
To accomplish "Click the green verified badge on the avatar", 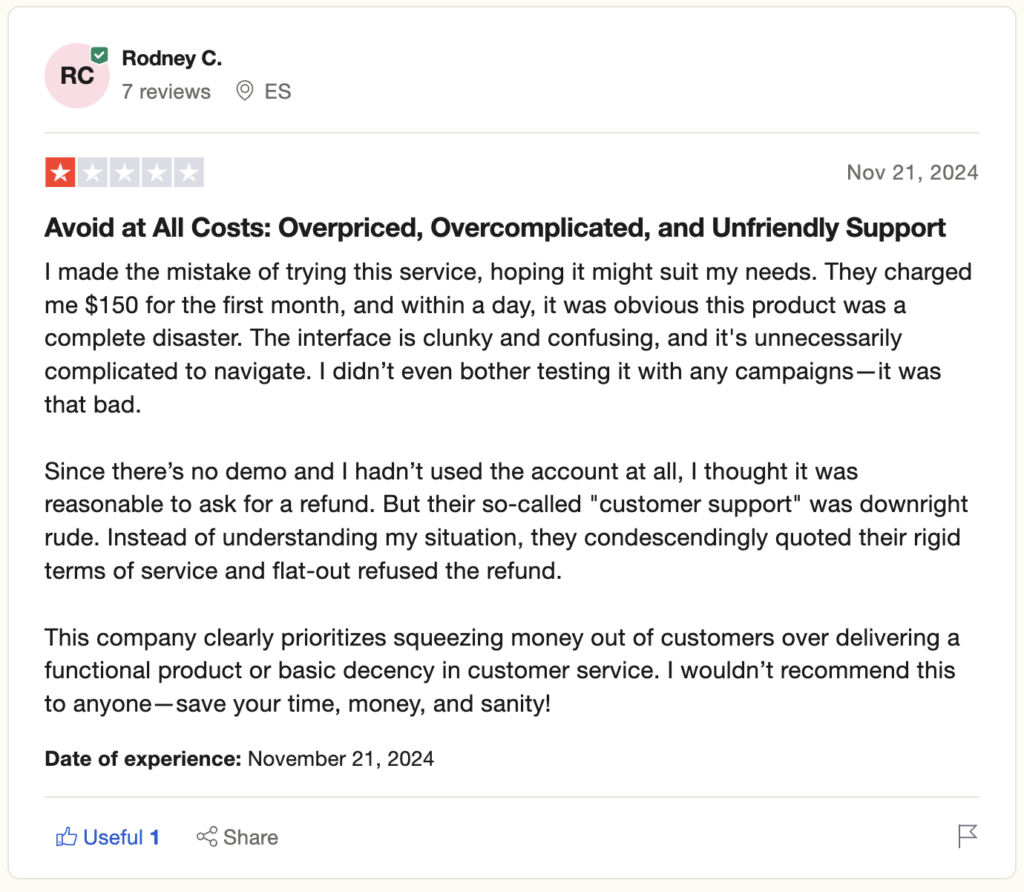I will [x=99, y=55].
